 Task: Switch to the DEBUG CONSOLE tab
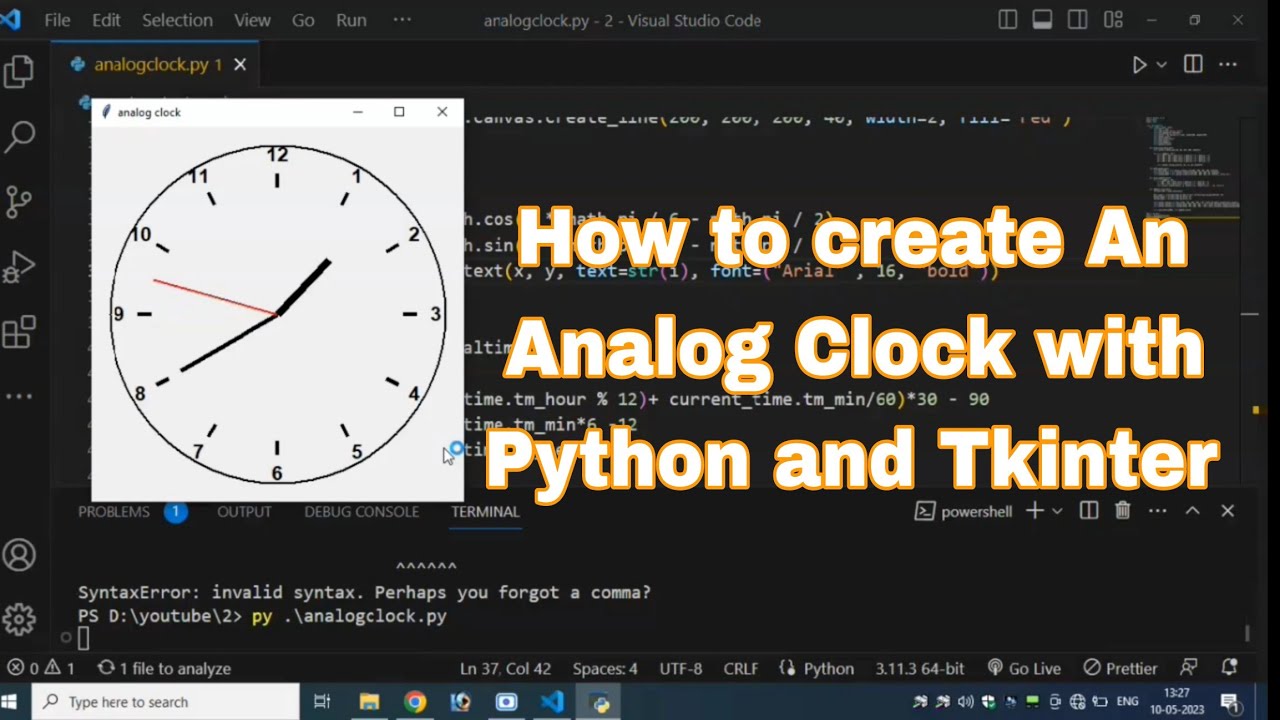pos(361,511)
